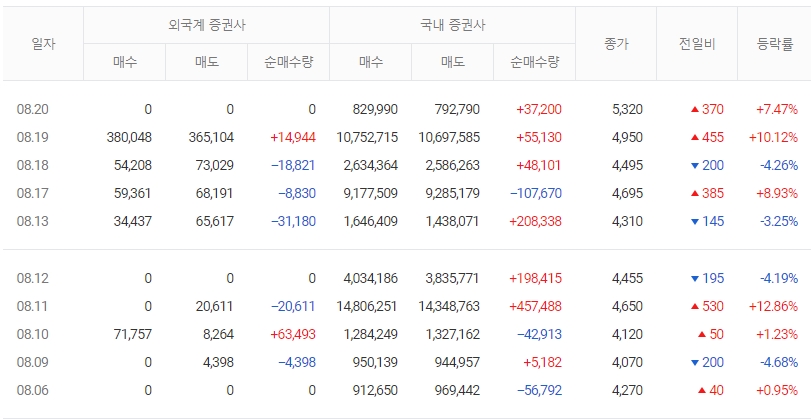The height and width of the screenshot is (419, 811).
Task: Click the 외국계 증권사 group header
Action: 206,25
